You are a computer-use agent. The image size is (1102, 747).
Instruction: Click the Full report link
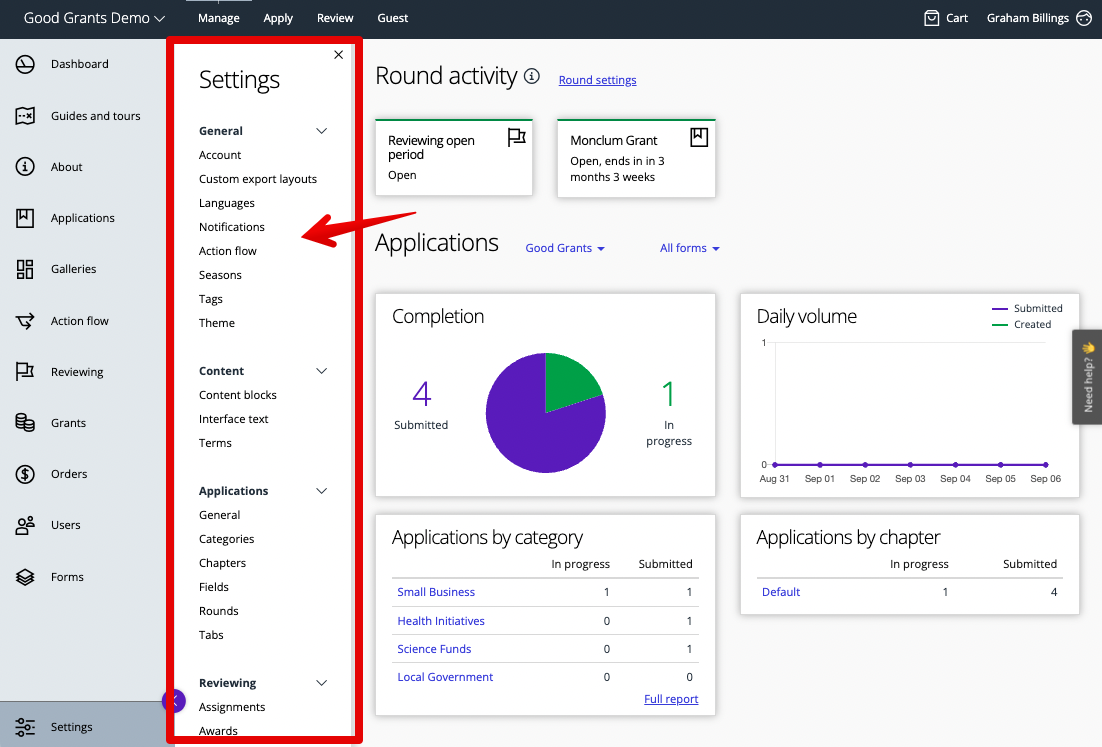point(671,699)
